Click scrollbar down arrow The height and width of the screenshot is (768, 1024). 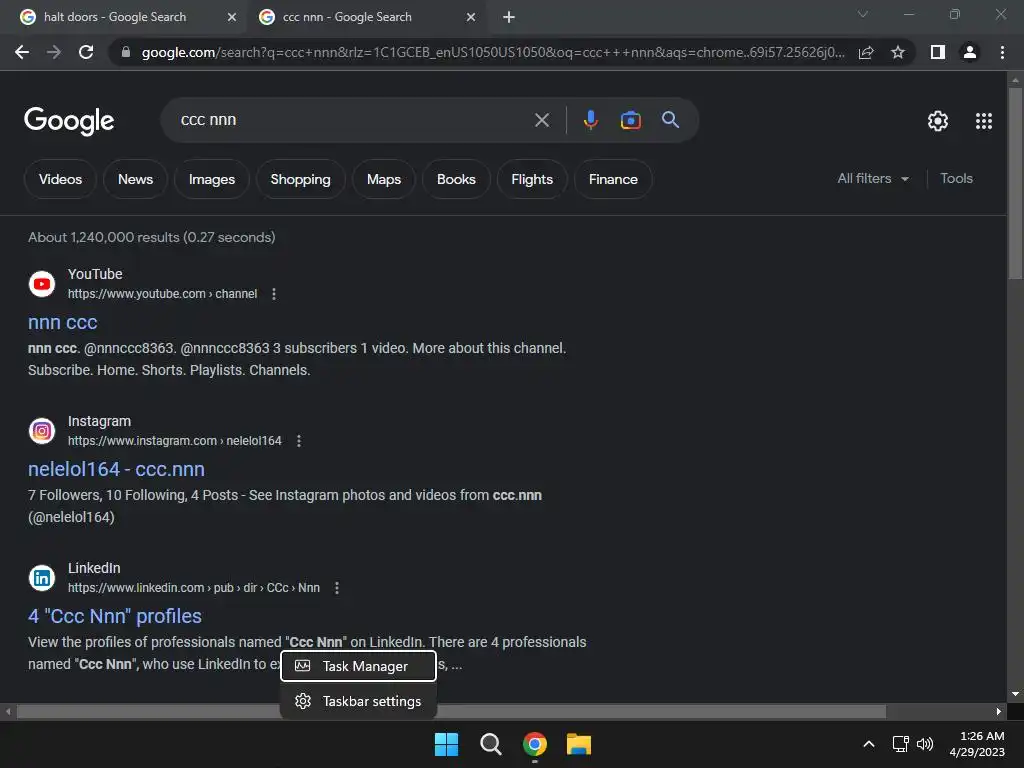1015,694
